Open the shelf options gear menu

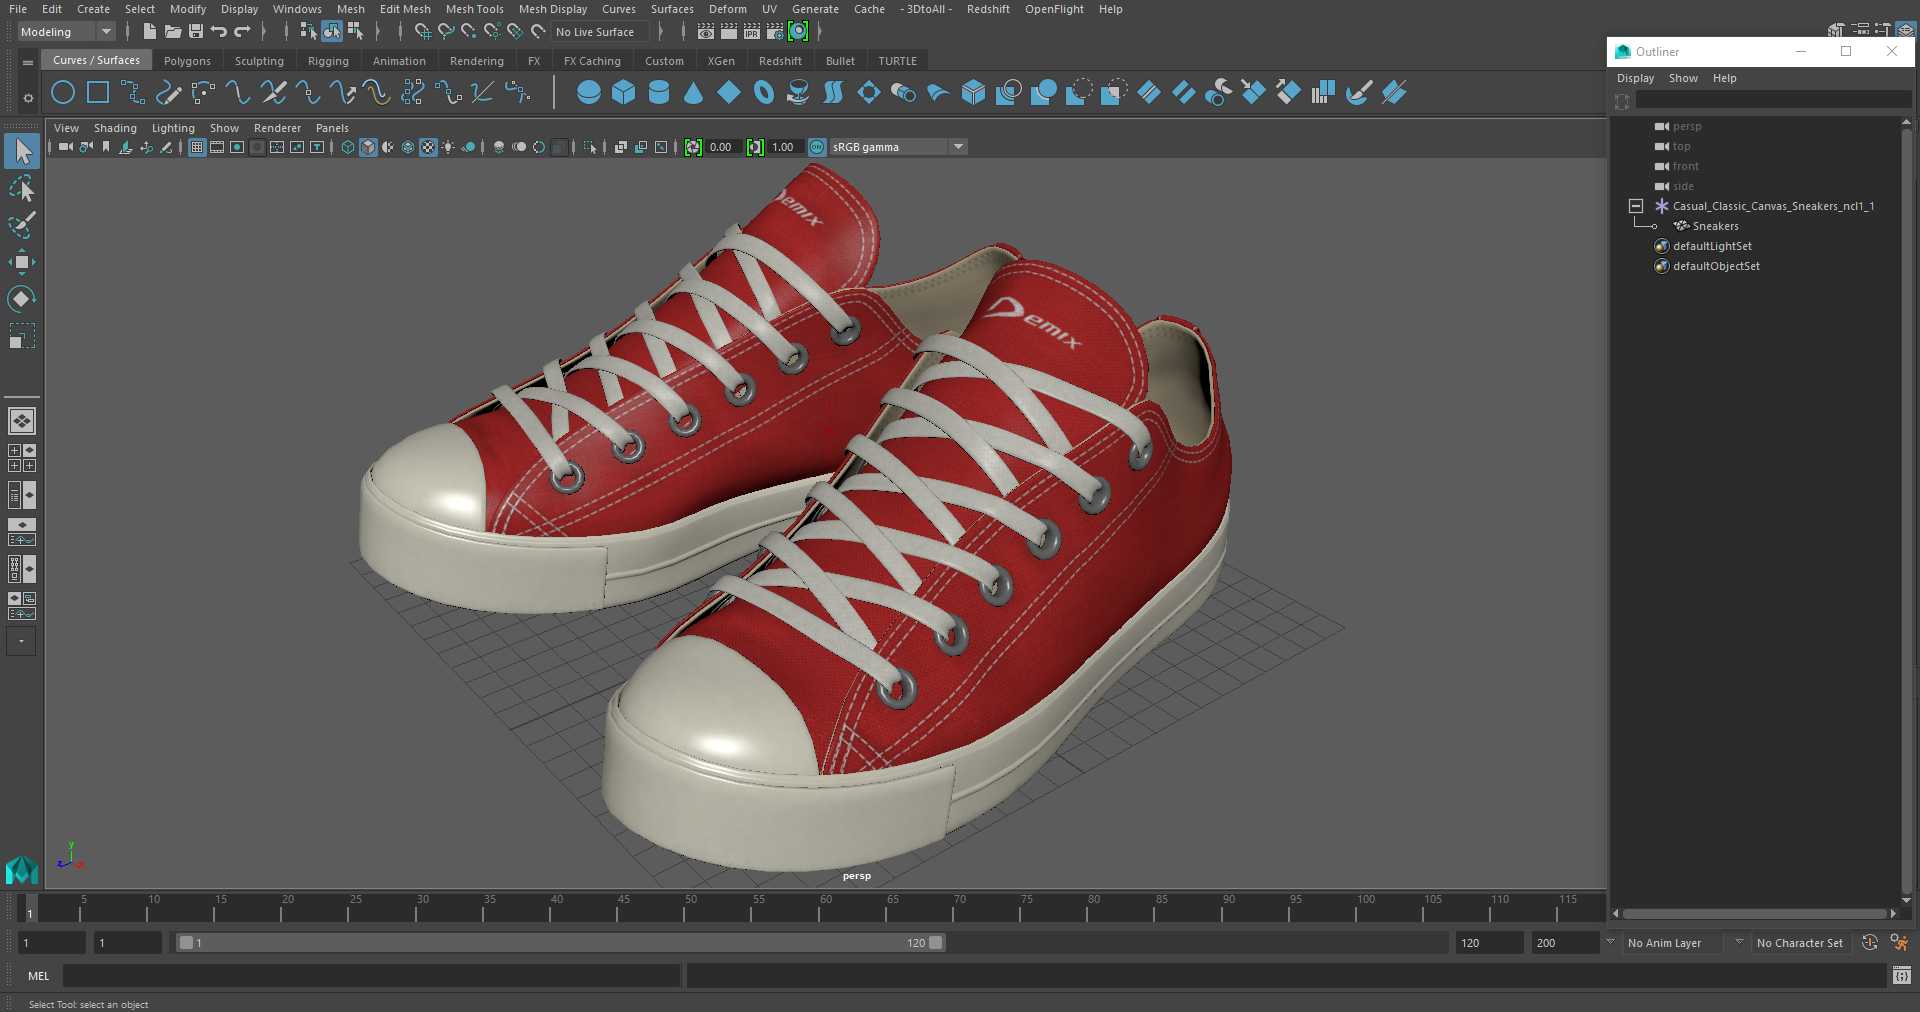coord(28,97)
